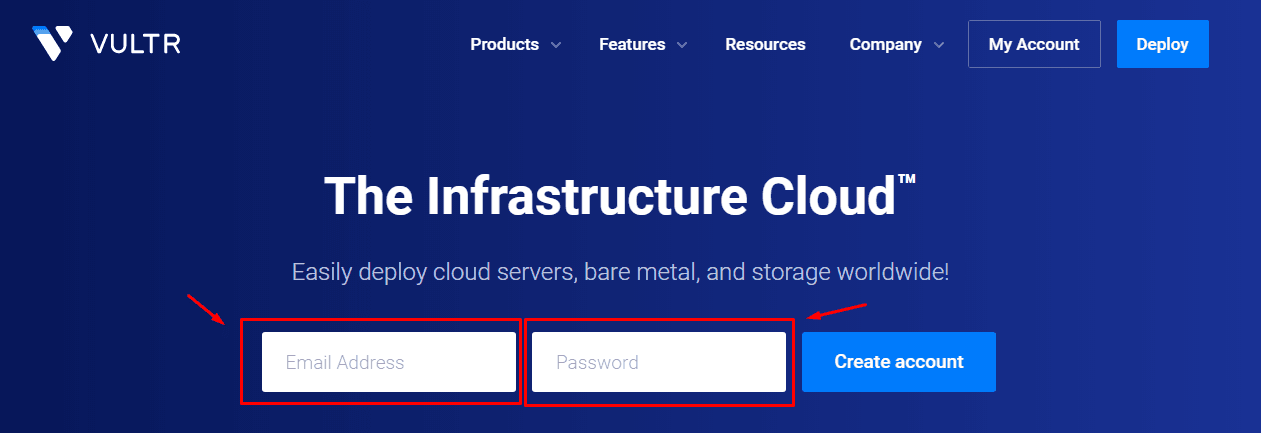
Task: Click the VULTR wordmark text
Action: tap(135, 44)
